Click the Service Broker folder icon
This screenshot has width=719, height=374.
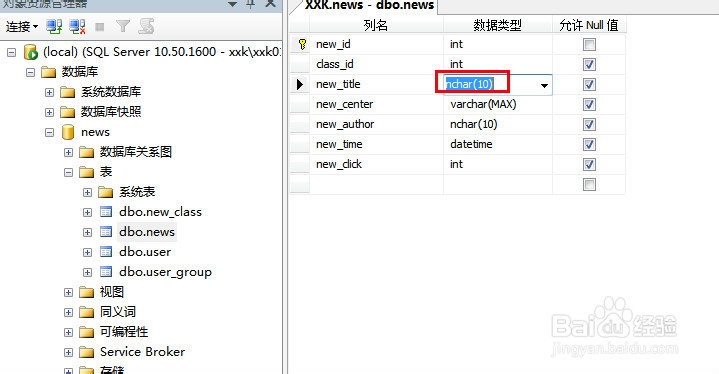click(86, 352)
